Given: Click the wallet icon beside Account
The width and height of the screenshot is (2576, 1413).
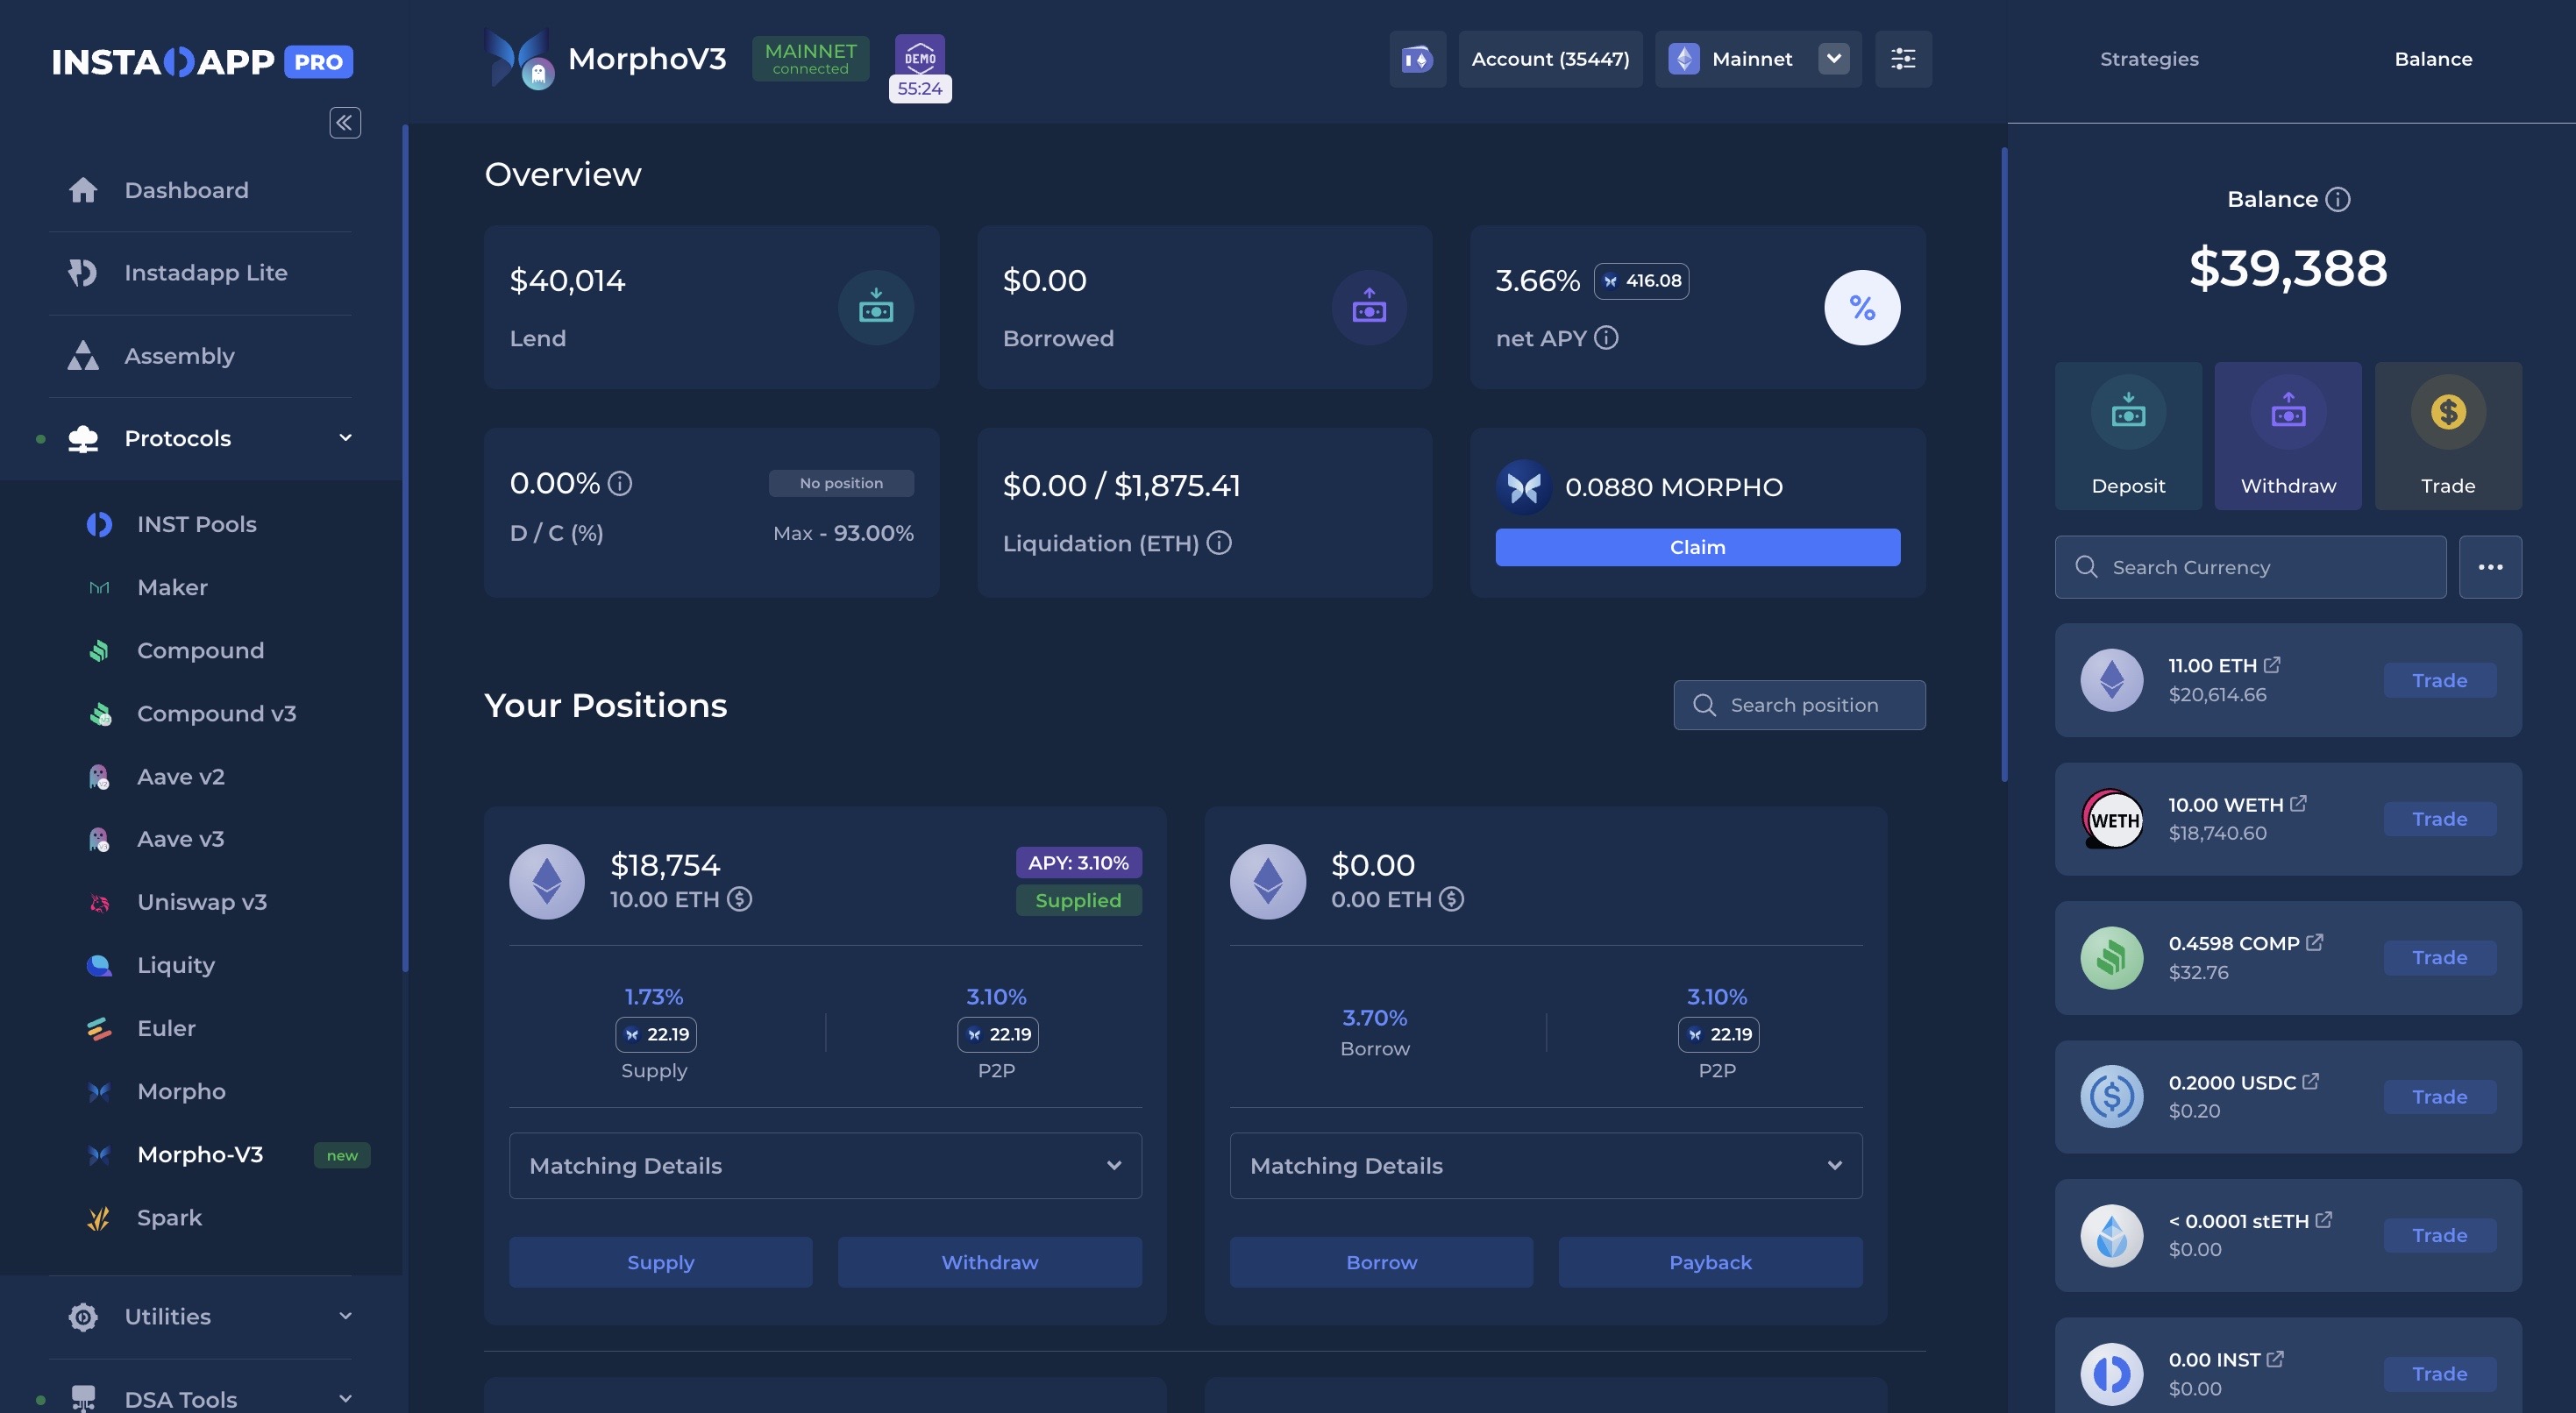Looking at the screenshot, I should 1416,59.
